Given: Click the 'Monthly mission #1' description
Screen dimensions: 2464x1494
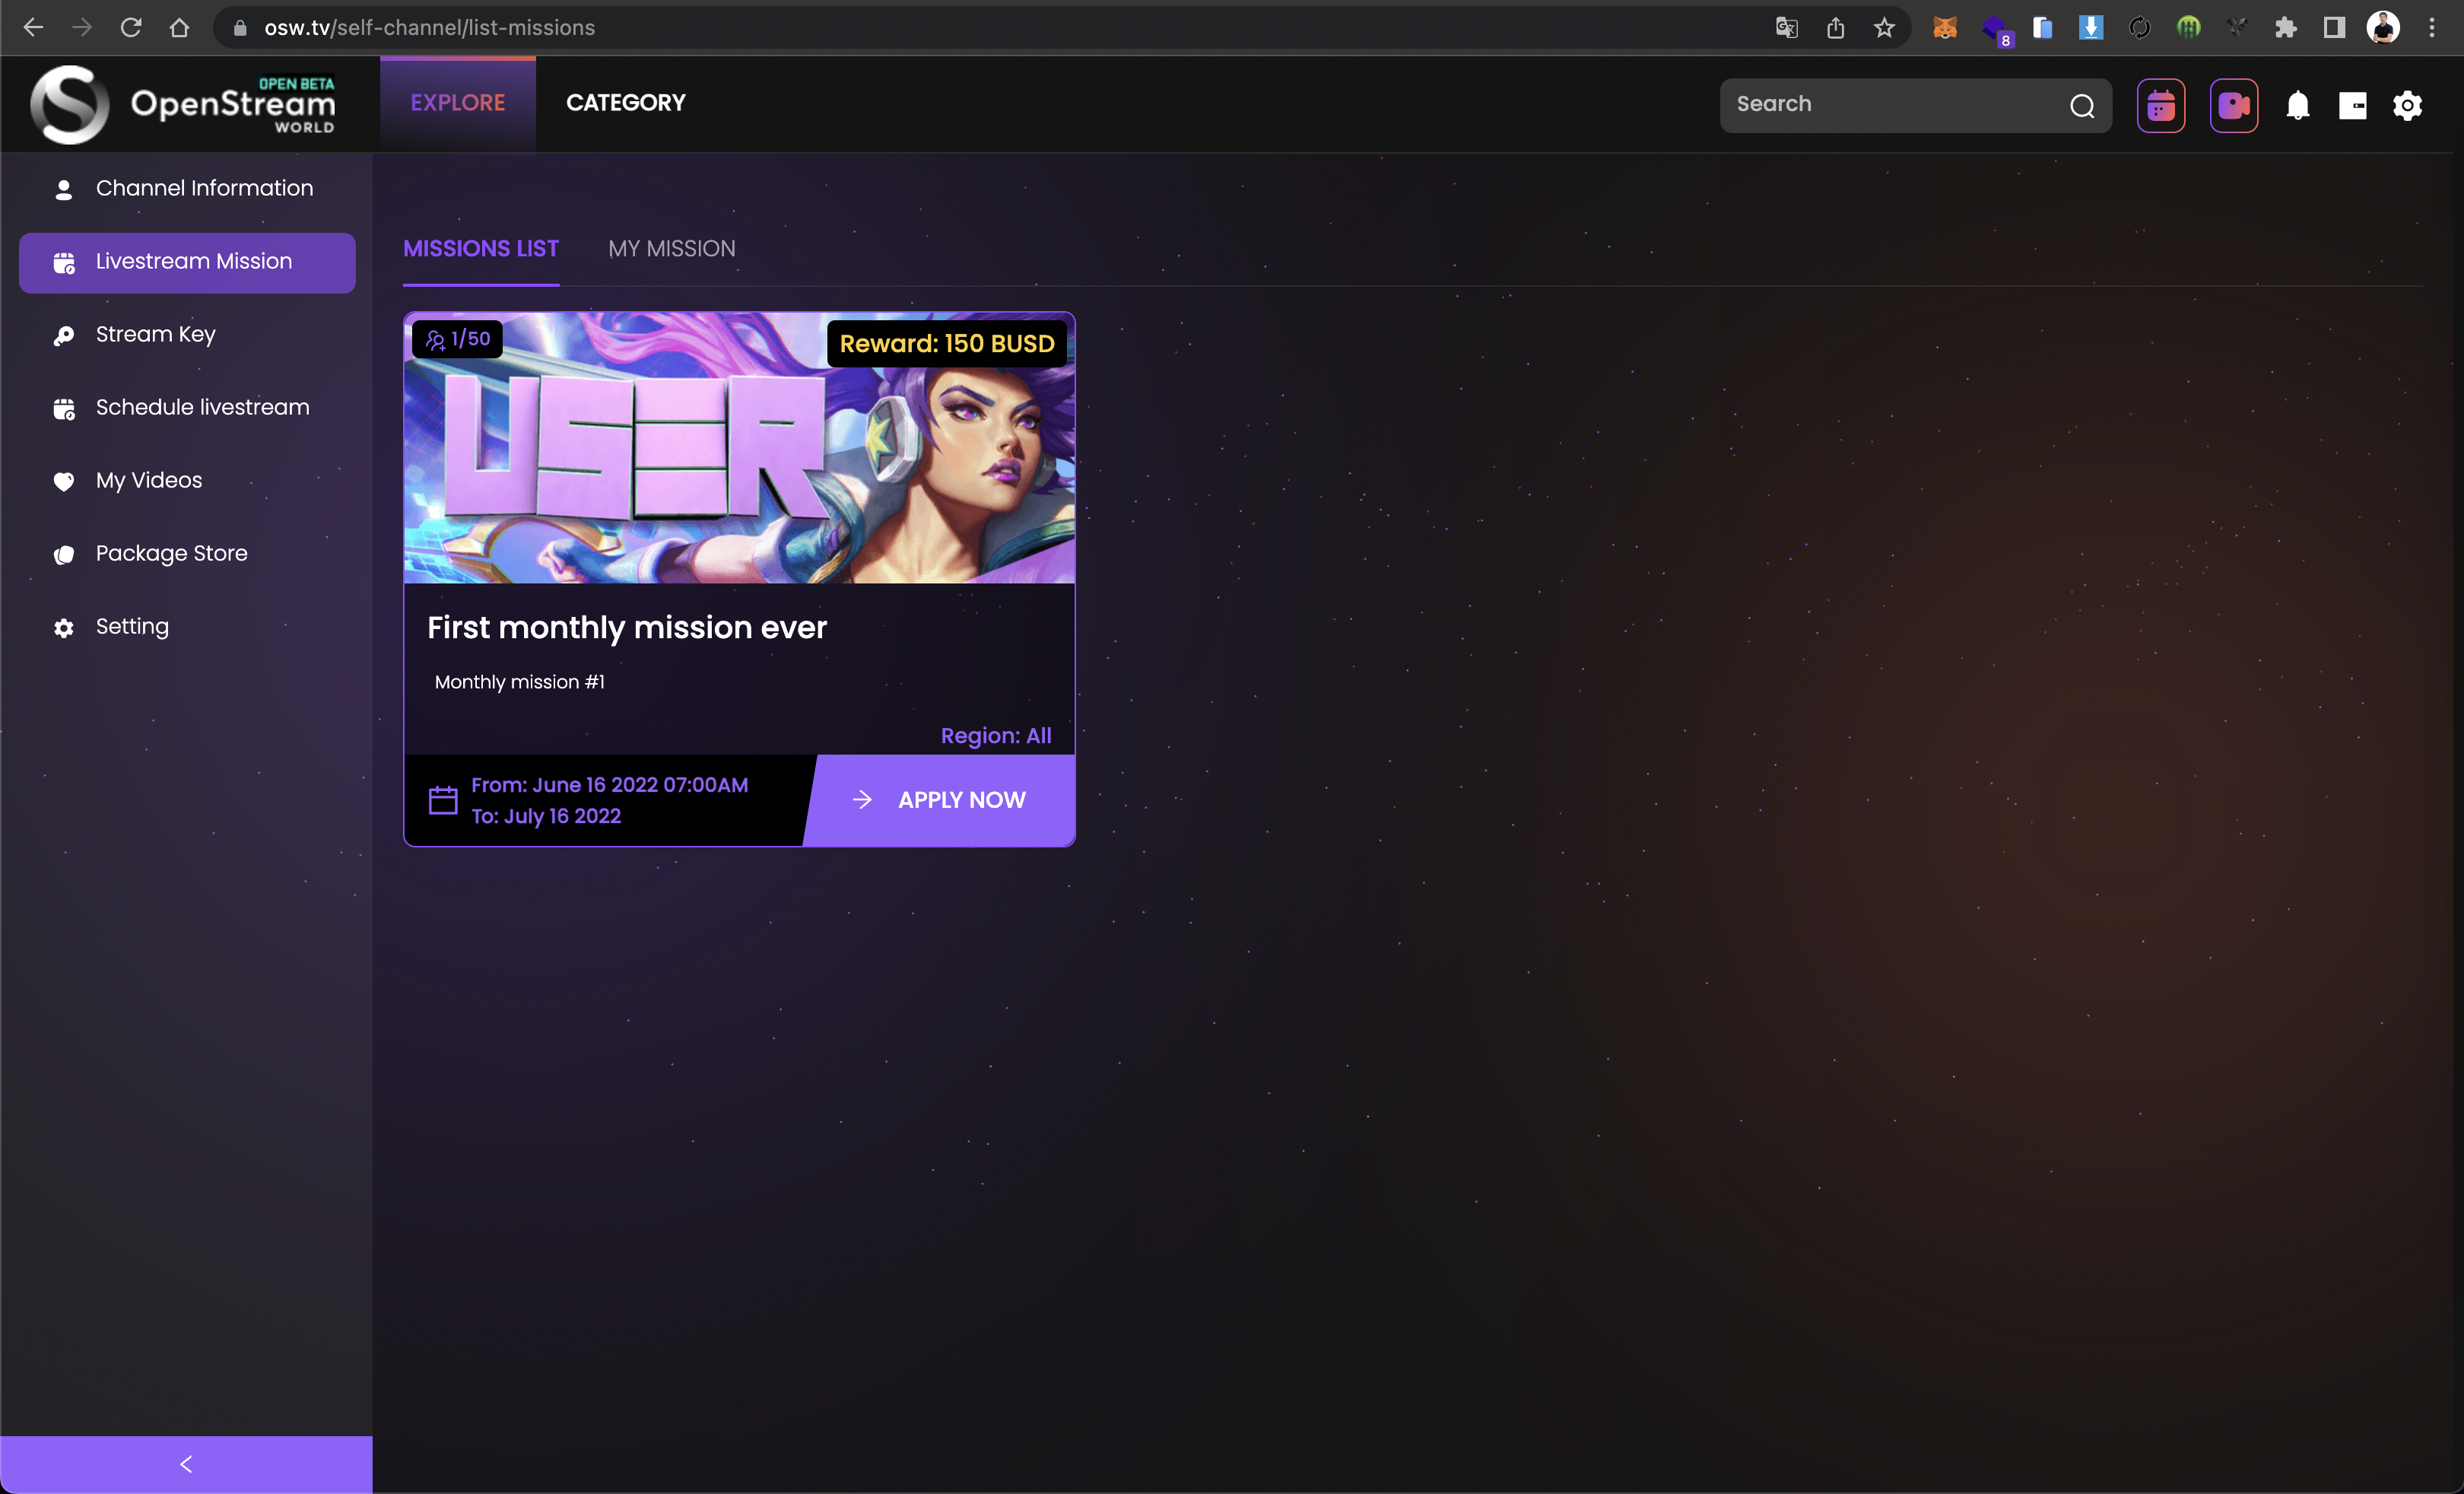Looking at the screenshot, I should pos(520,682).
